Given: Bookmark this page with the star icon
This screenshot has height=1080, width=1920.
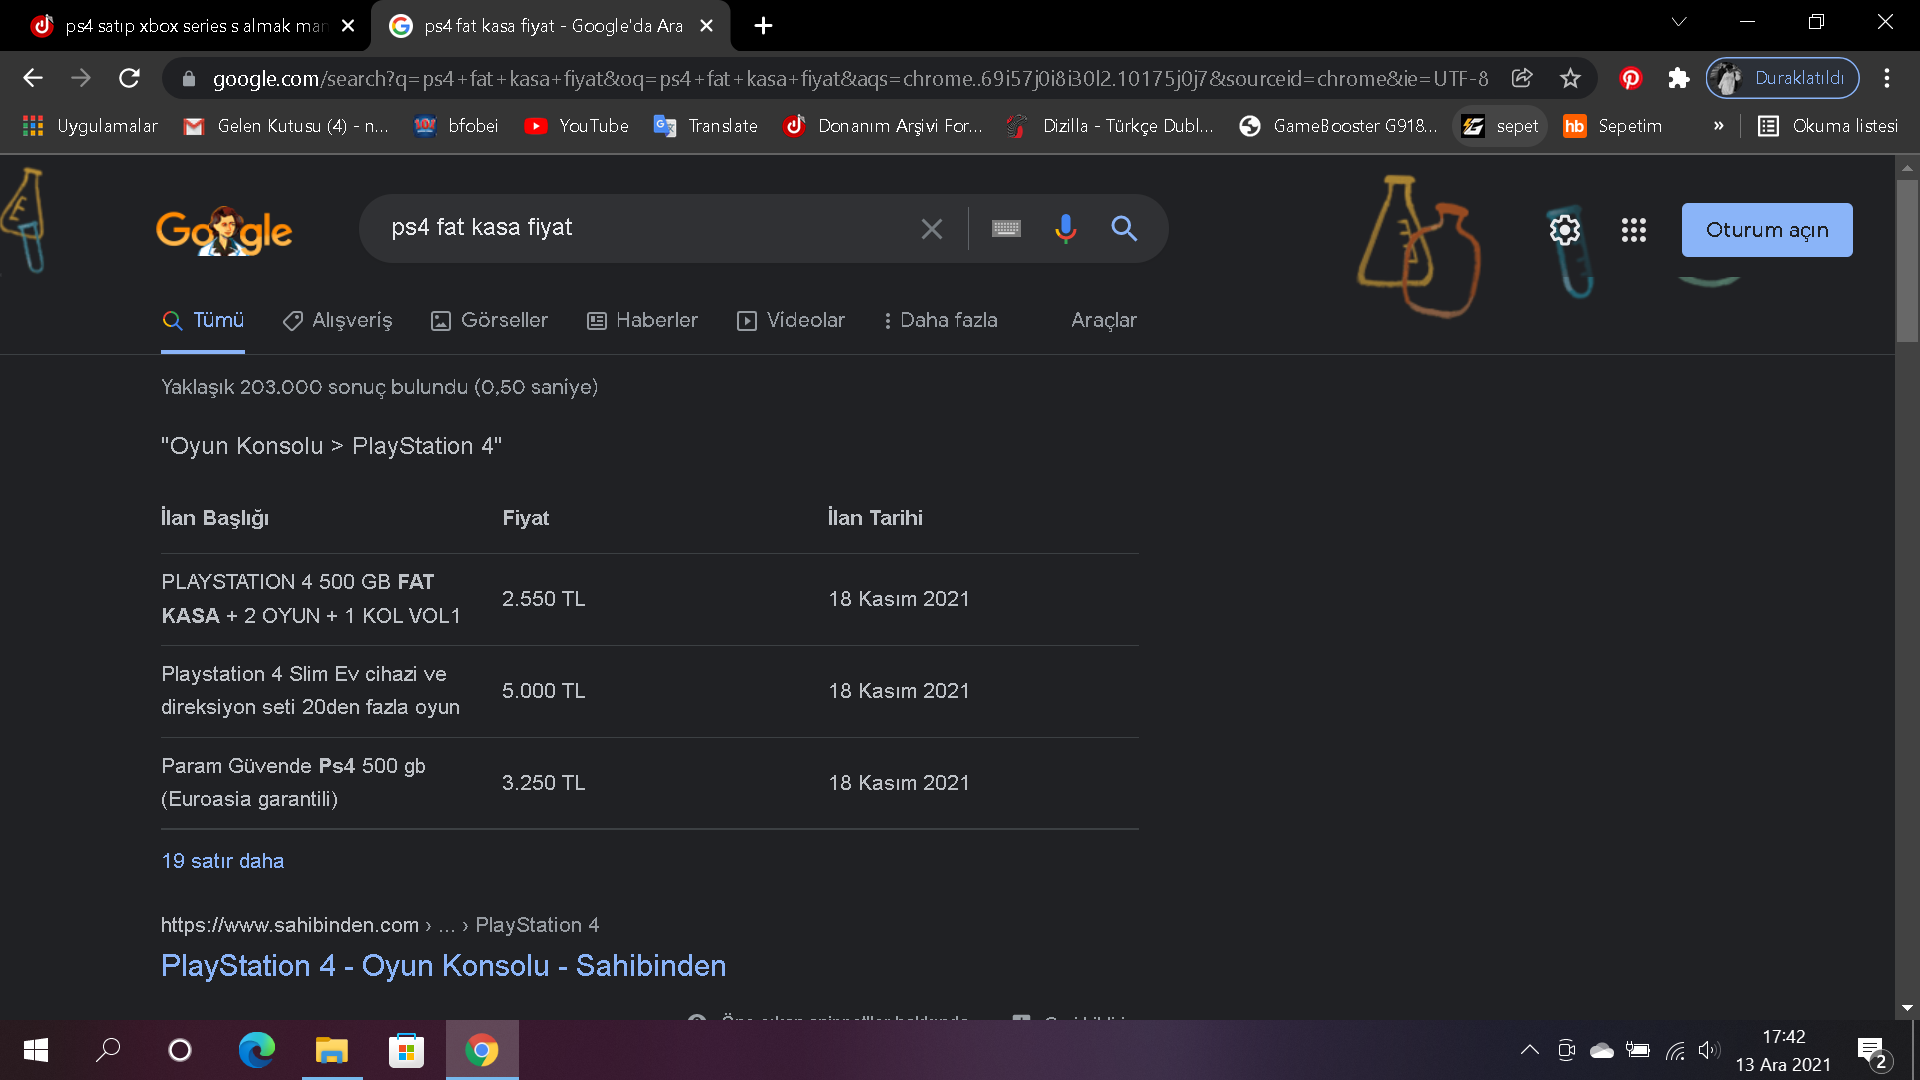Looking at the screenshot, I should coord(1570,78).
